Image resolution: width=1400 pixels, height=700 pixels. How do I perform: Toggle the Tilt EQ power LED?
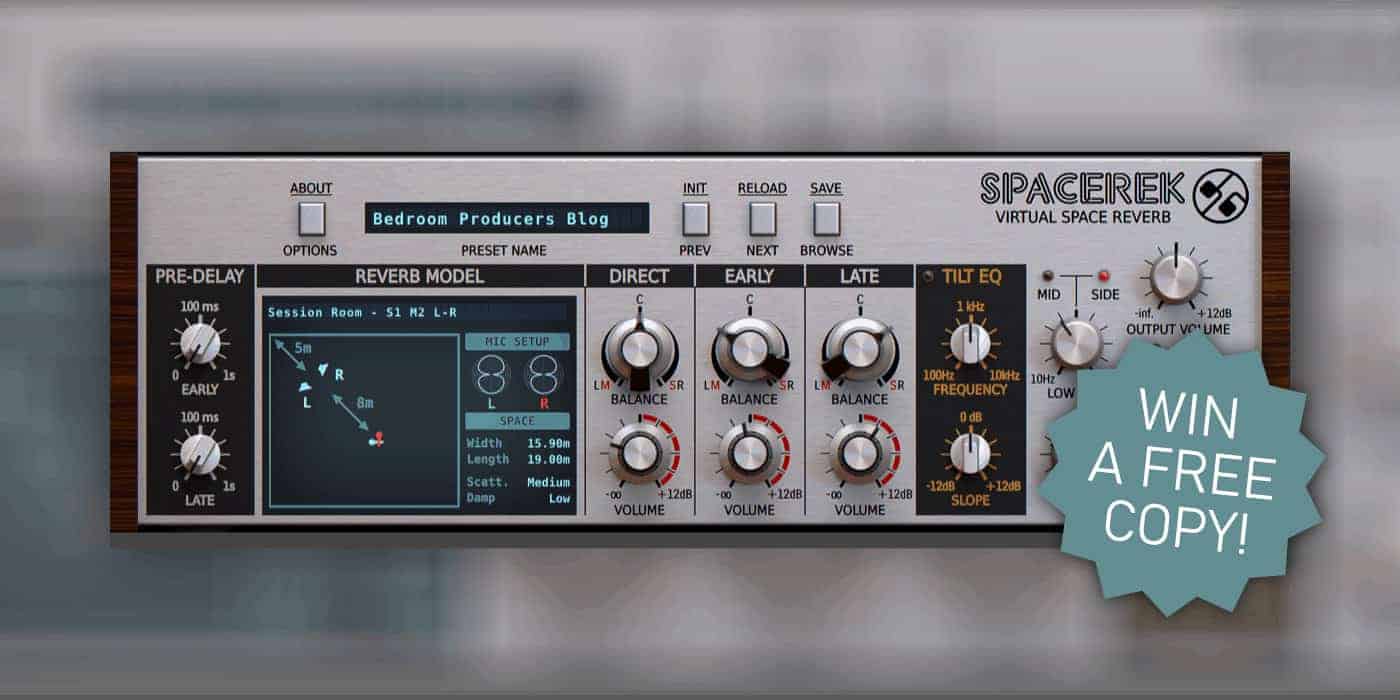point(930,277)
